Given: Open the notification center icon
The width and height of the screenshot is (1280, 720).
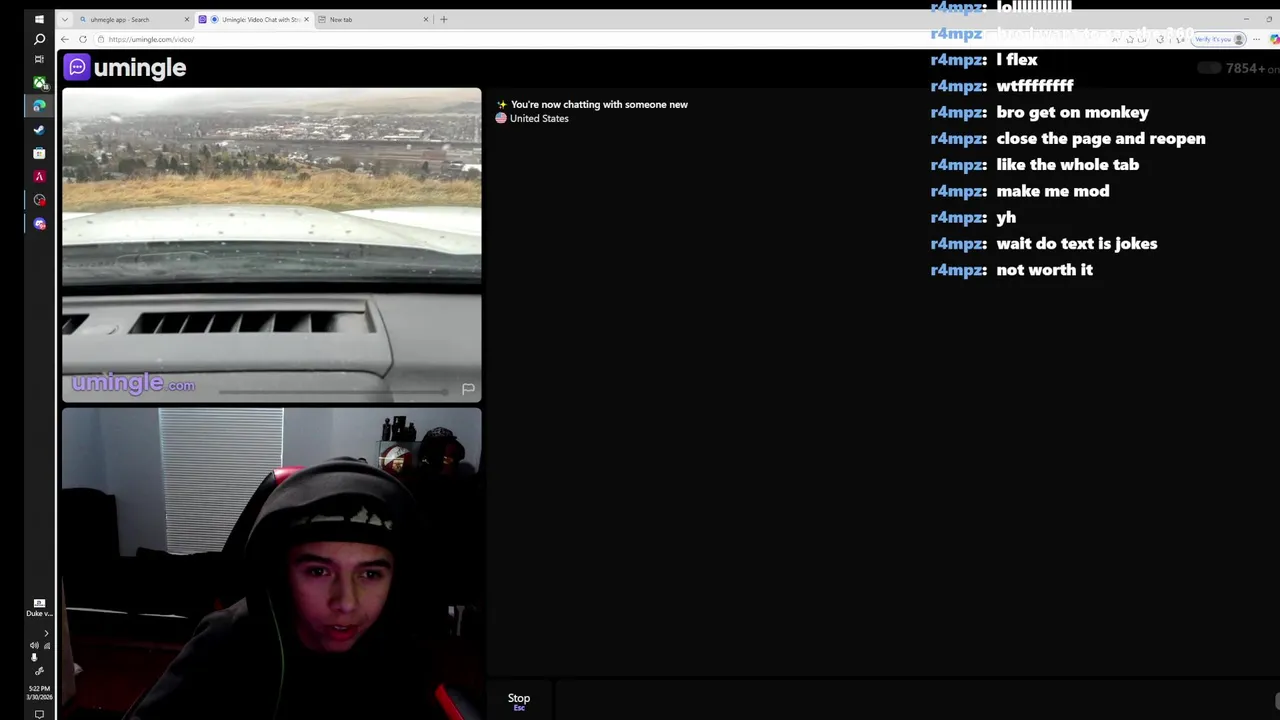Looking at the screenshot, I should point(39,714).
